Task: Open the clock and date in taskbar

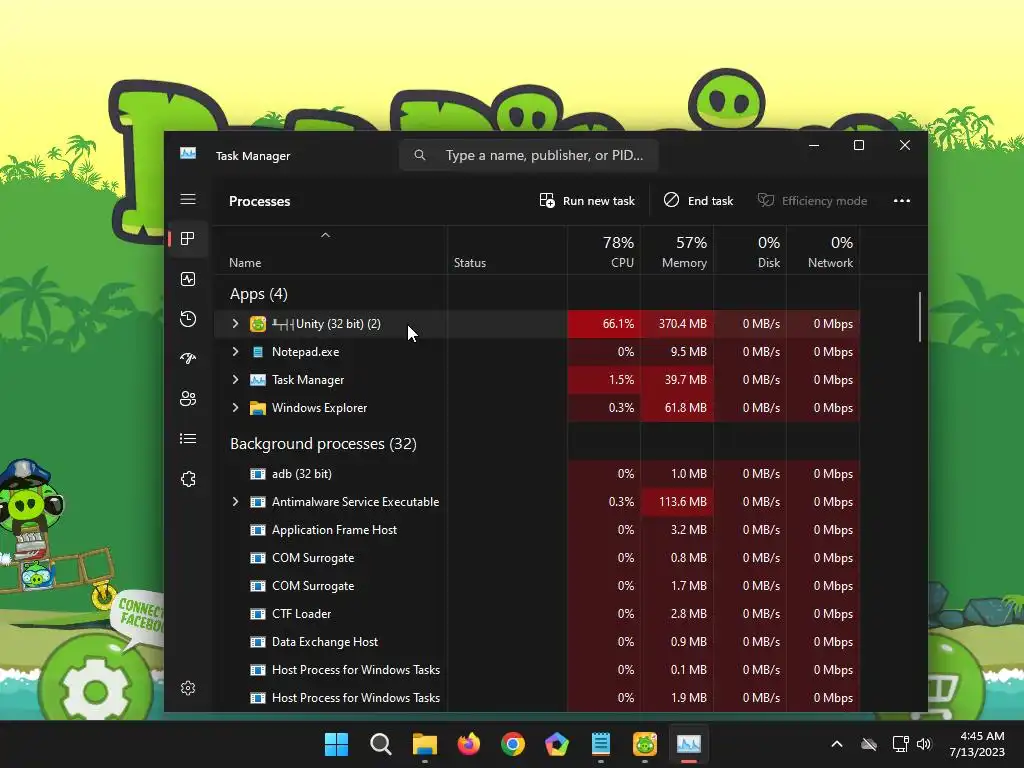Action: point(976,744)
